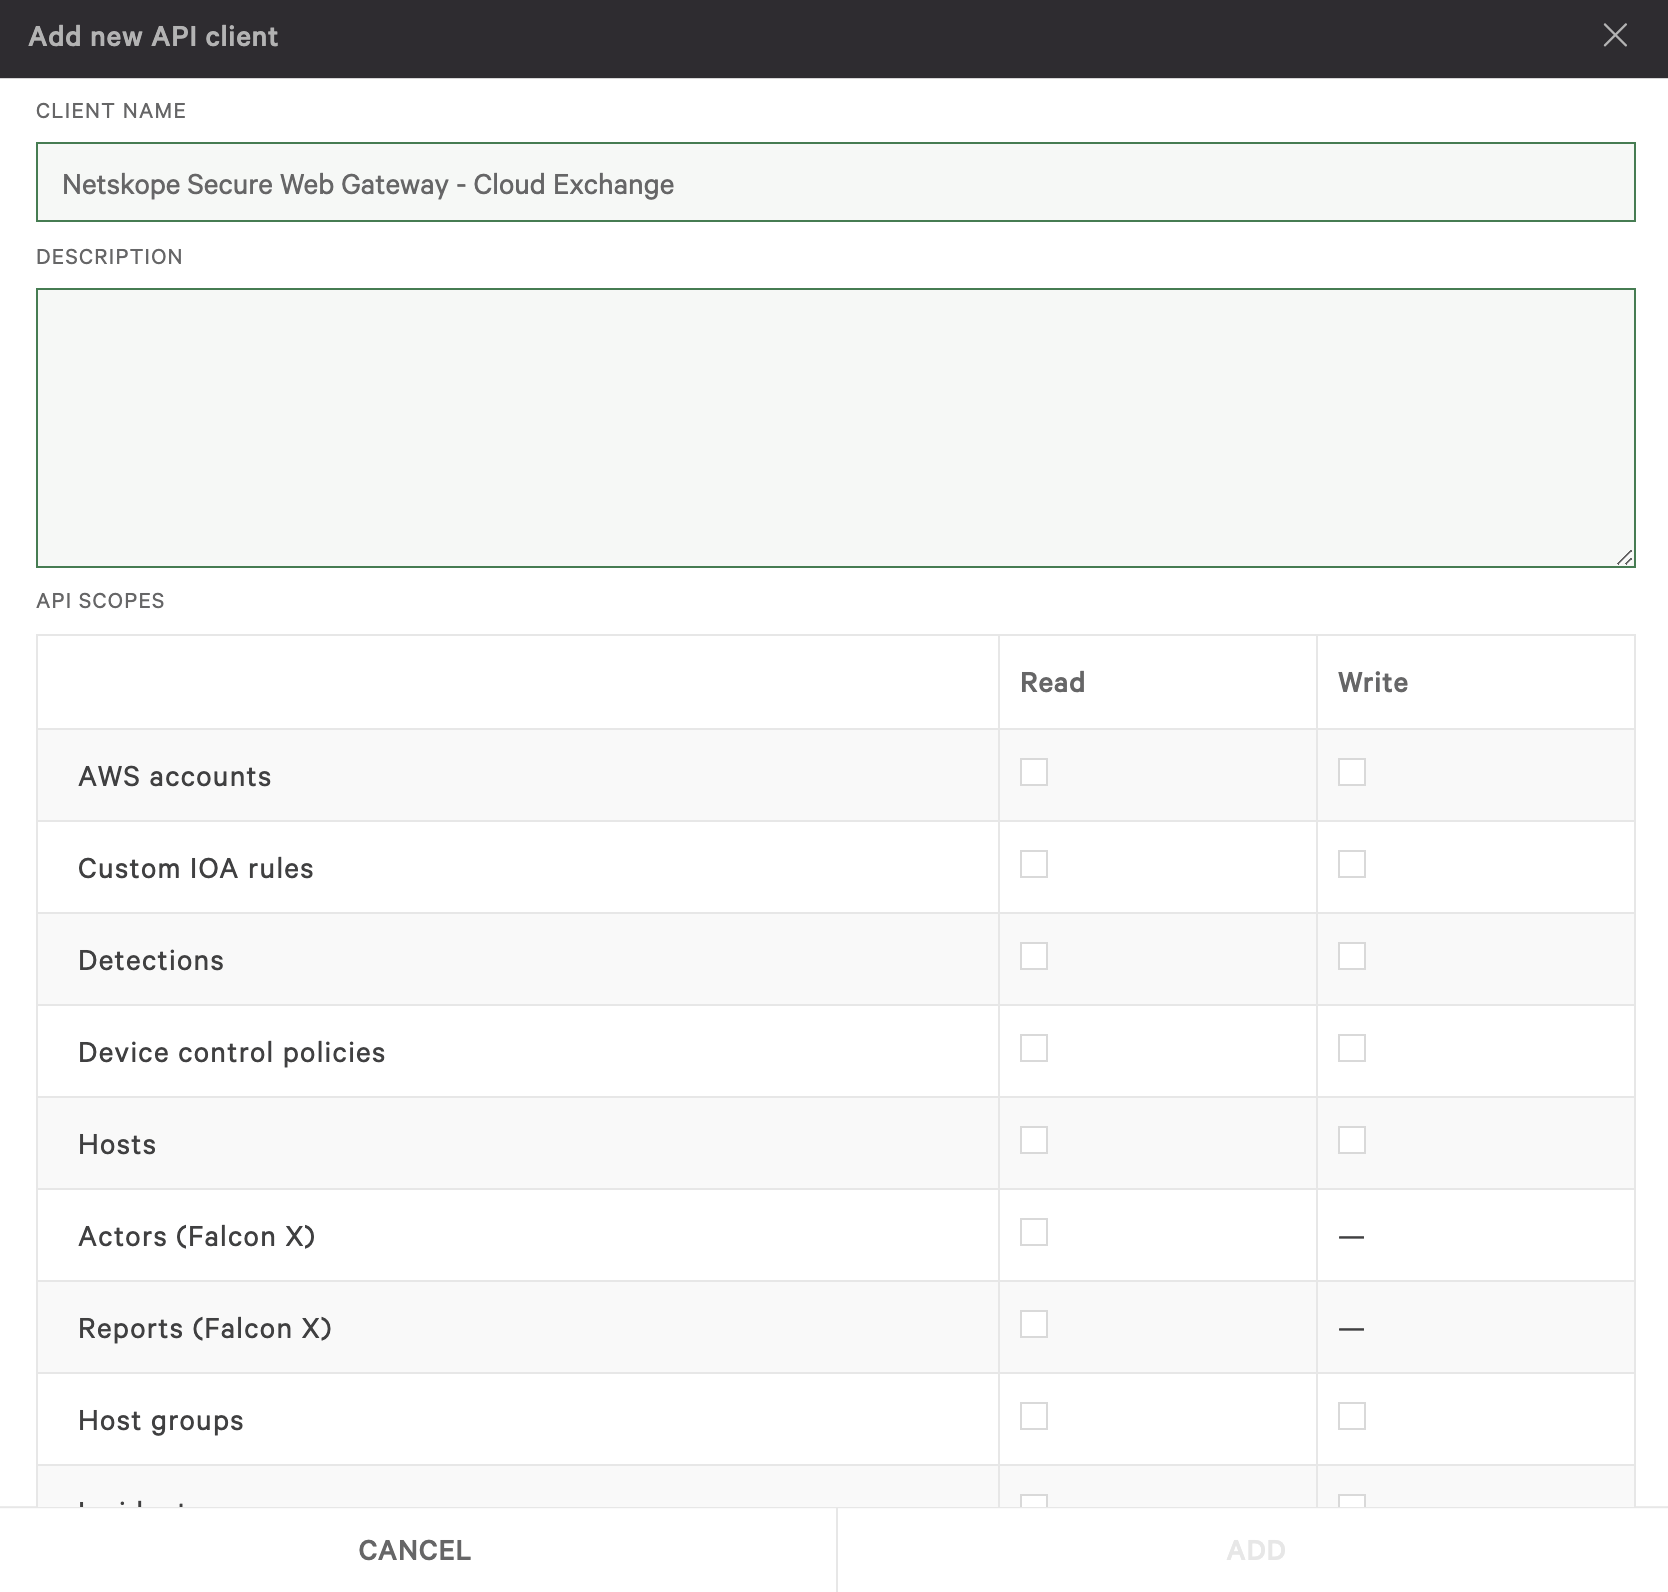
Task: Click the CLIENT NAME field label
Action: (111, 111)
